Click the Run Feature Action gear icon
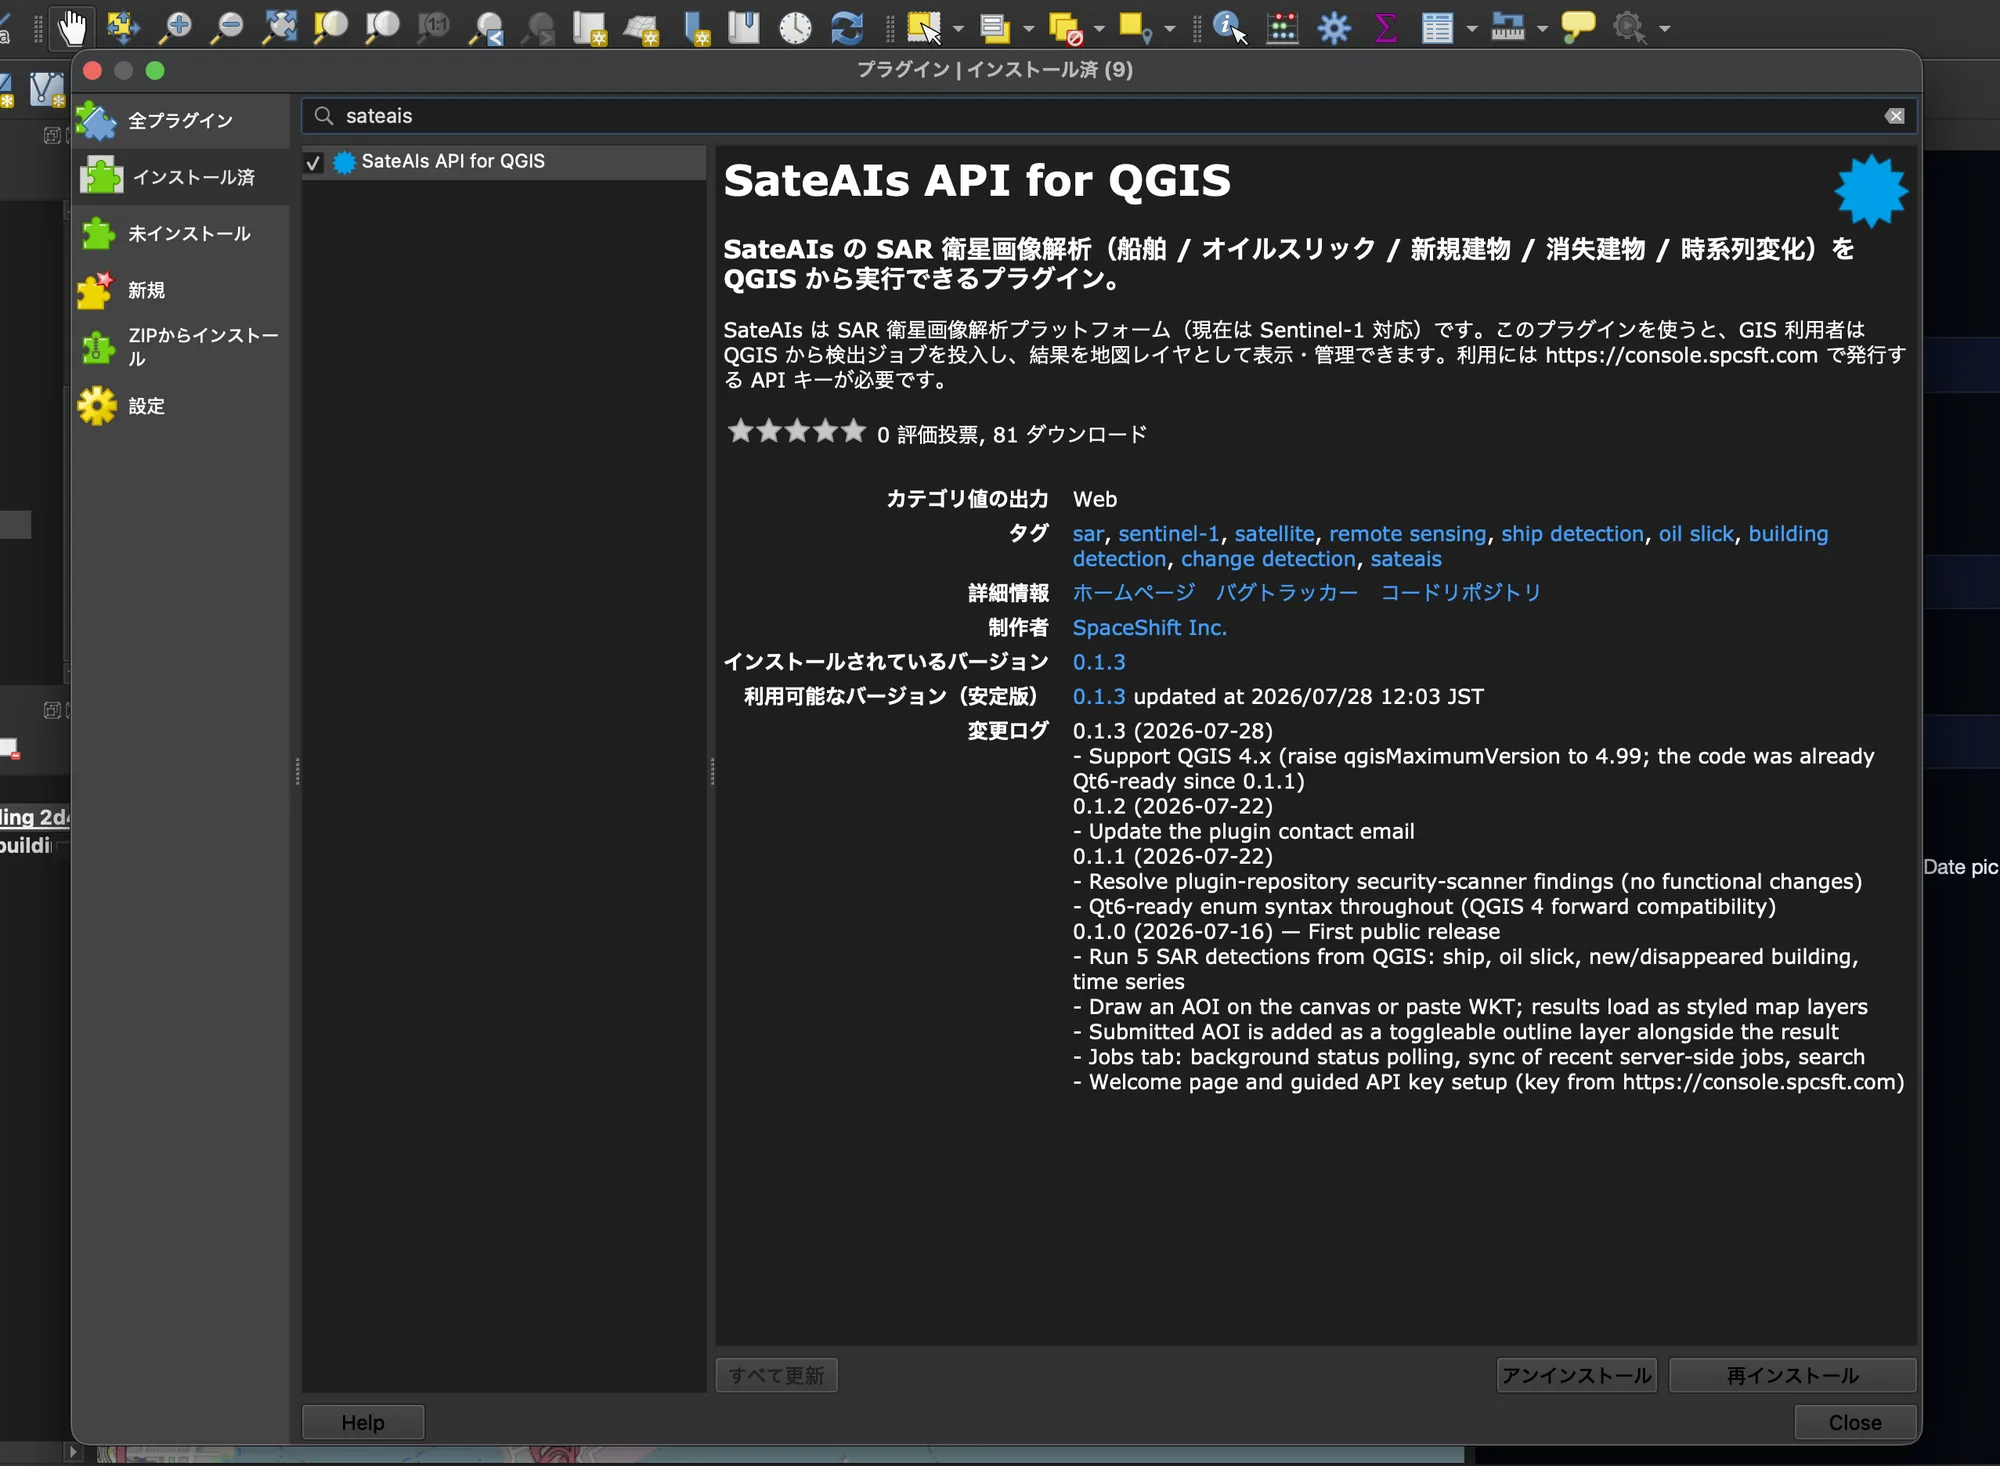 coord(1630,27)
